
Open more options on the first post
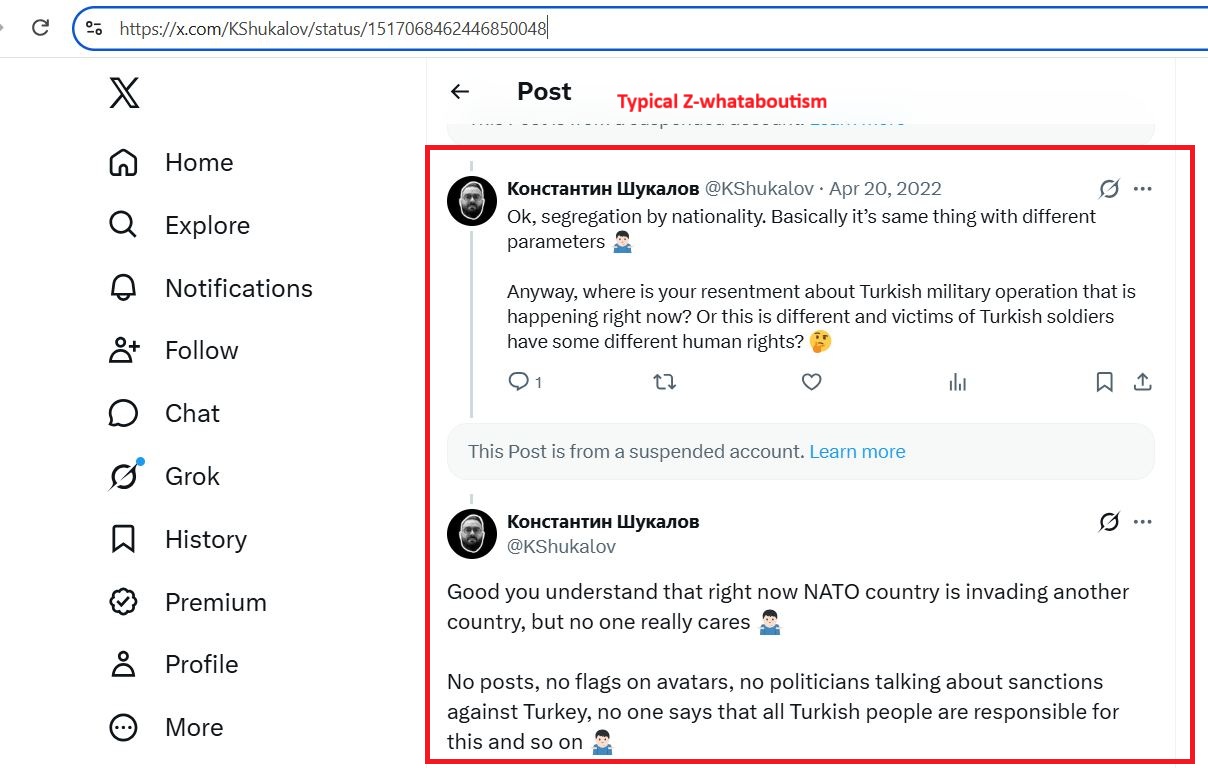pyautogui.click(x=1143, y=189)
